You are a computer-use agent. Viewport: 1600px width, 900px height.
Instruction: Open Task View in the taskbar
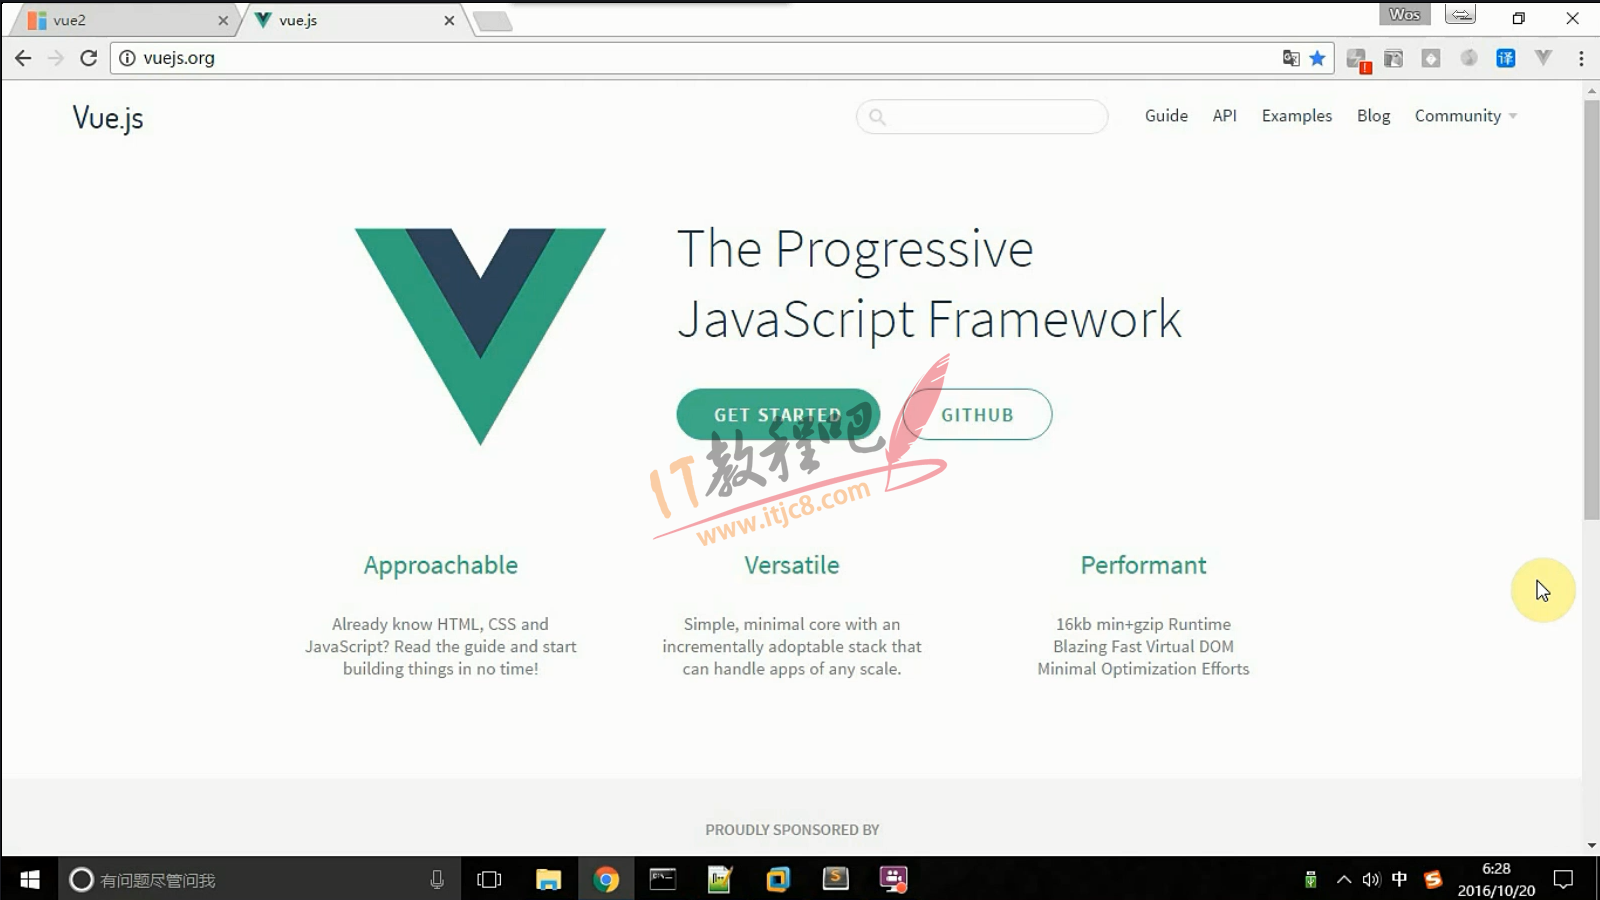coord(489,879)
